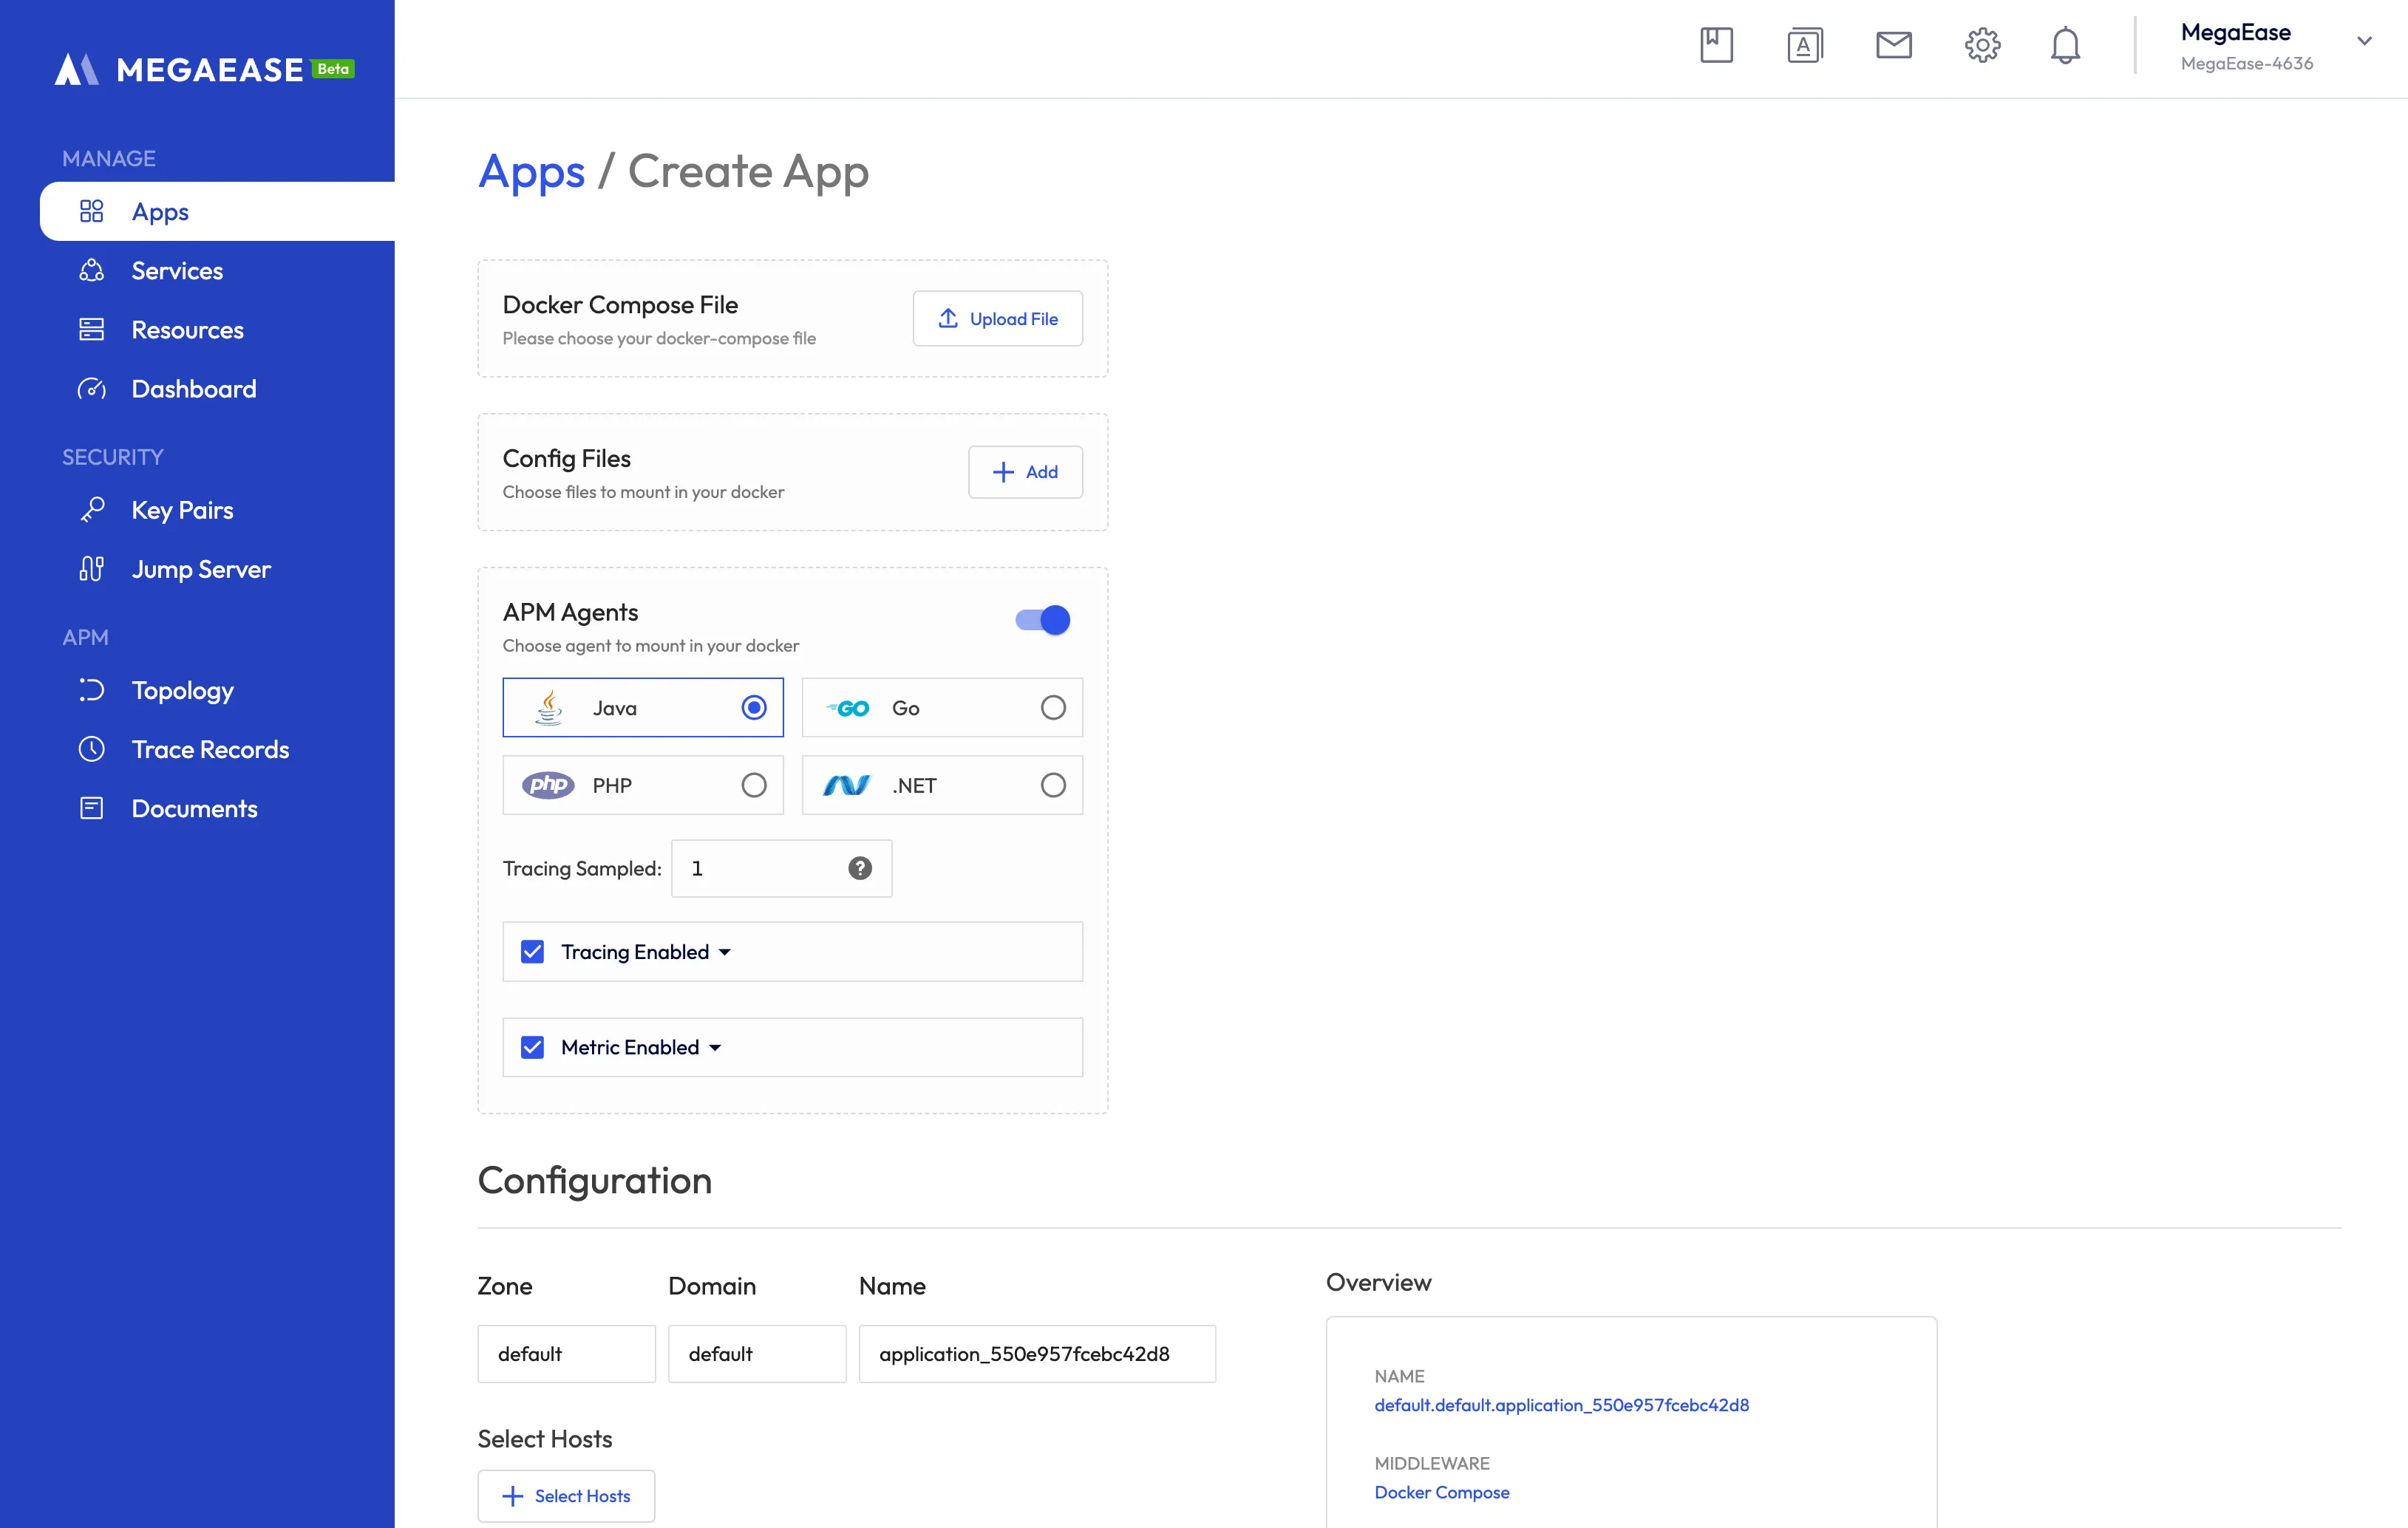Click the Services icon in sidebar
The width and height of the screenshot is (2408, 1528).
coord(91,270)
